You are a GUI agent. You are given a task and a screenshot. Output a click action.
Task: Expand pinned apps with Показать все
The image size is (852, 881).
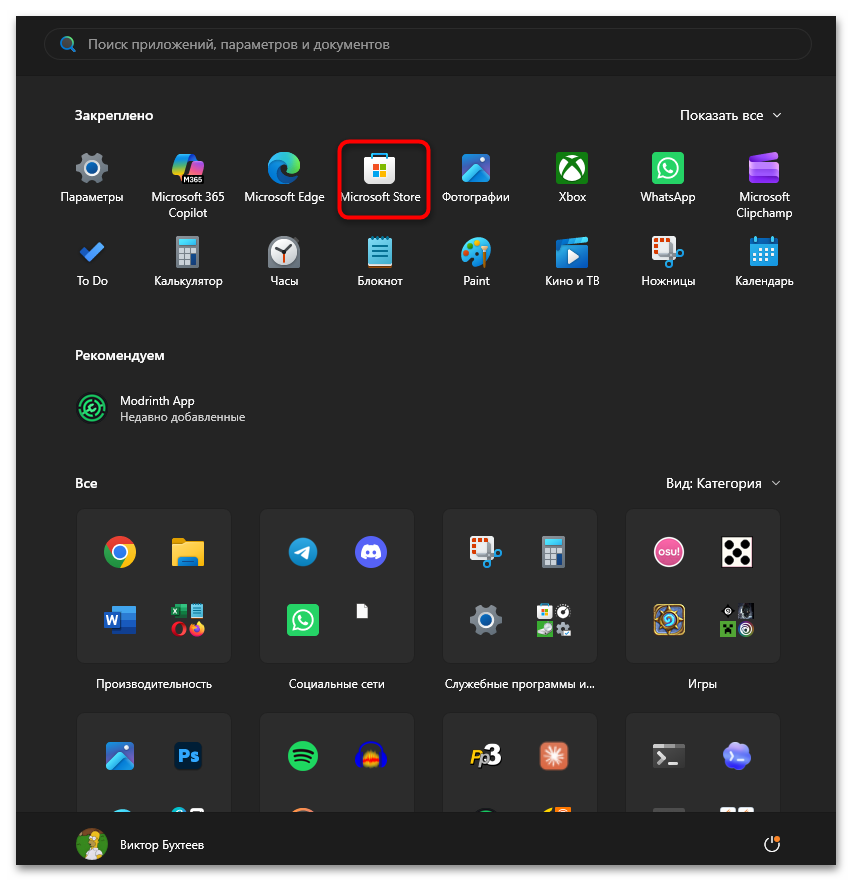click(730, 115)
